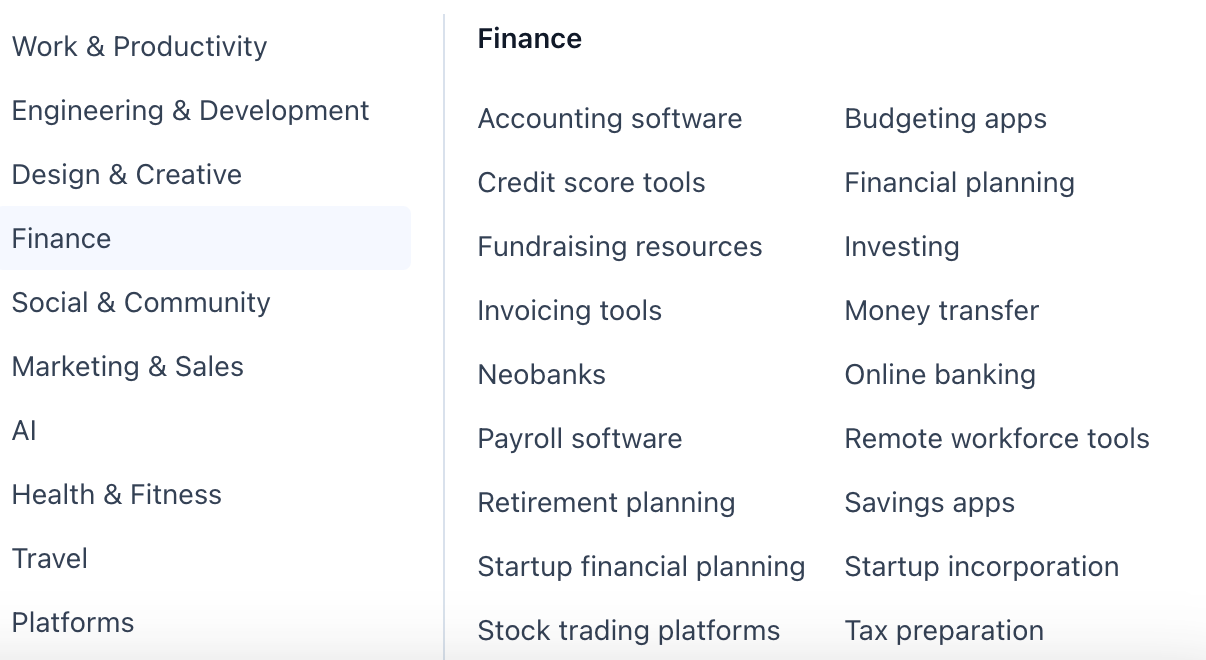Select the Work & Productivity category
The height and width of the screenshot is (660, 1206).
click(139, 47)
